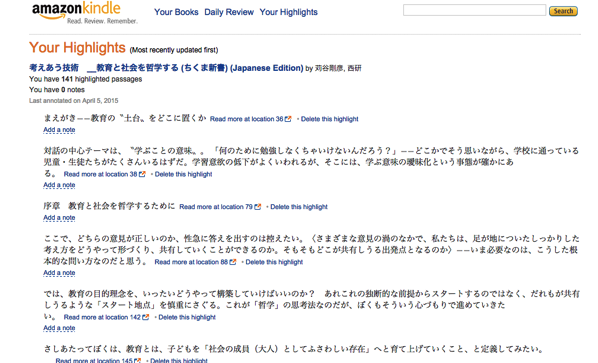The image size is (598, 363).
Task: Click the 'Read. Review. Remember.' tagline
Action: [x=102, y=21]
